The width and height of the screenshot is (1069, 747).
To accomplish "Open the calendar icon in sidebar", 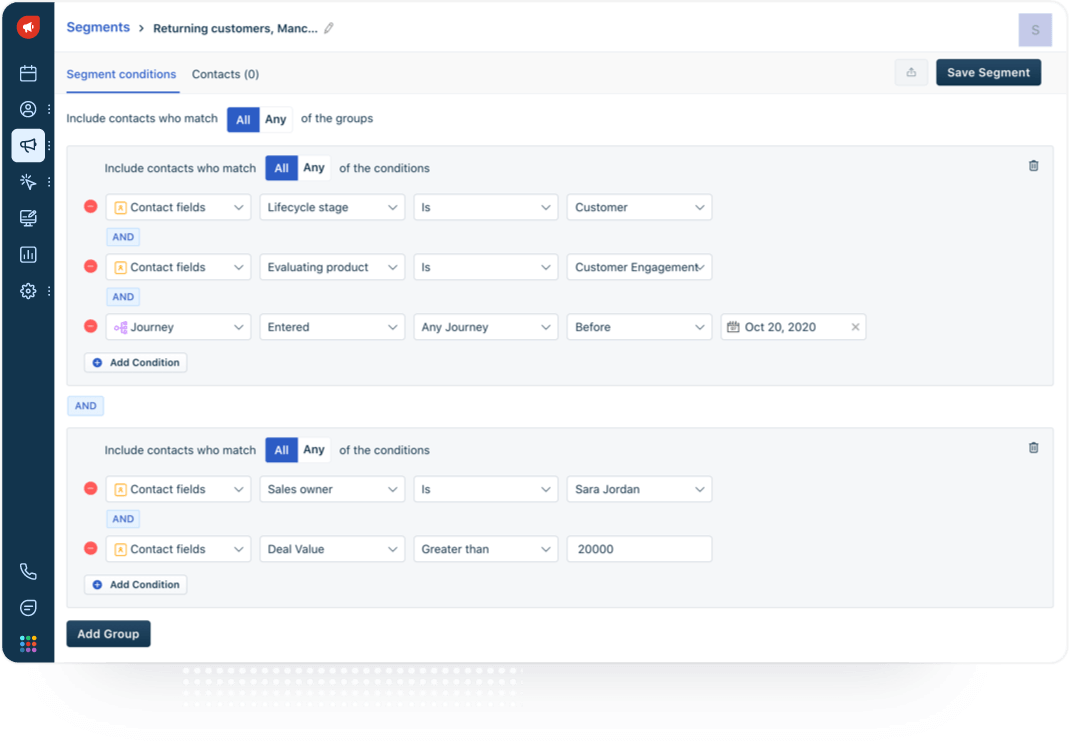I will [28, 73].
